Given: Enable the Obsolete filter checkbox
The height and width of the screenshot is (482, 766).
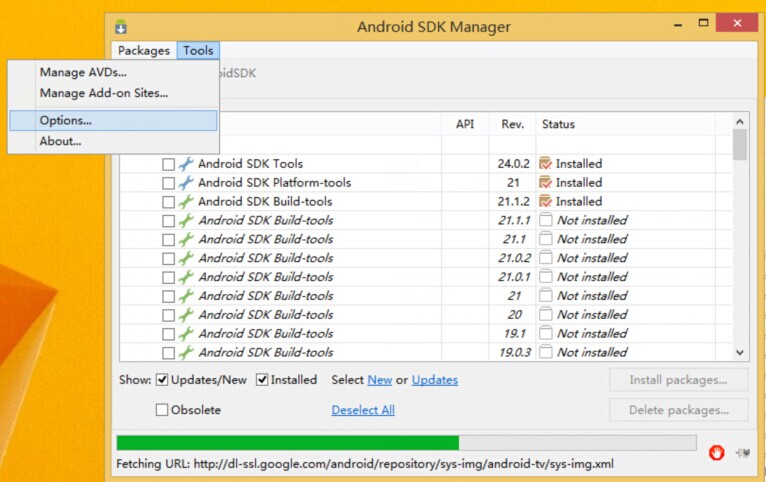Looking at the screenshot, I should [162, 409].
